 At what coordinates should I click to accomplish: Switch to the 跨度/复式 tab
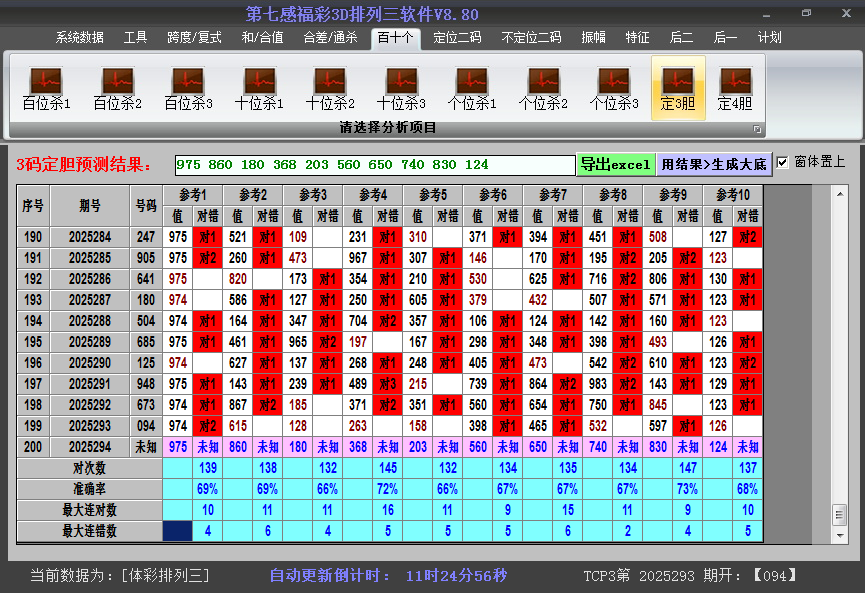[x=194, y=38]
